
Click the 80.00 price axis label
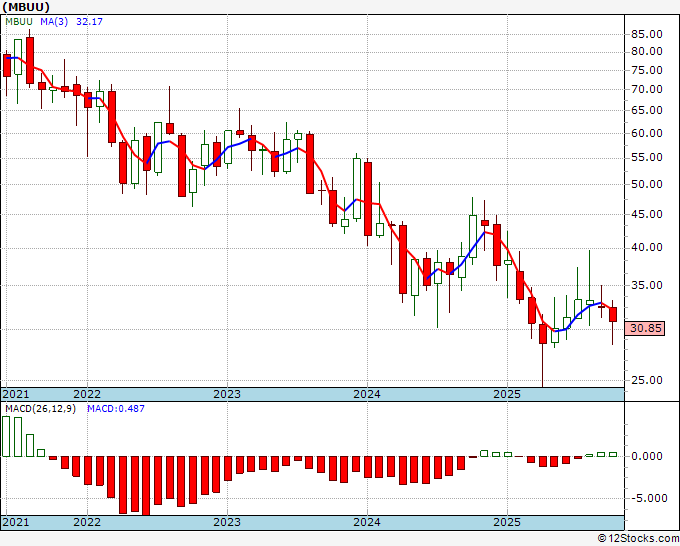point(647,51)
